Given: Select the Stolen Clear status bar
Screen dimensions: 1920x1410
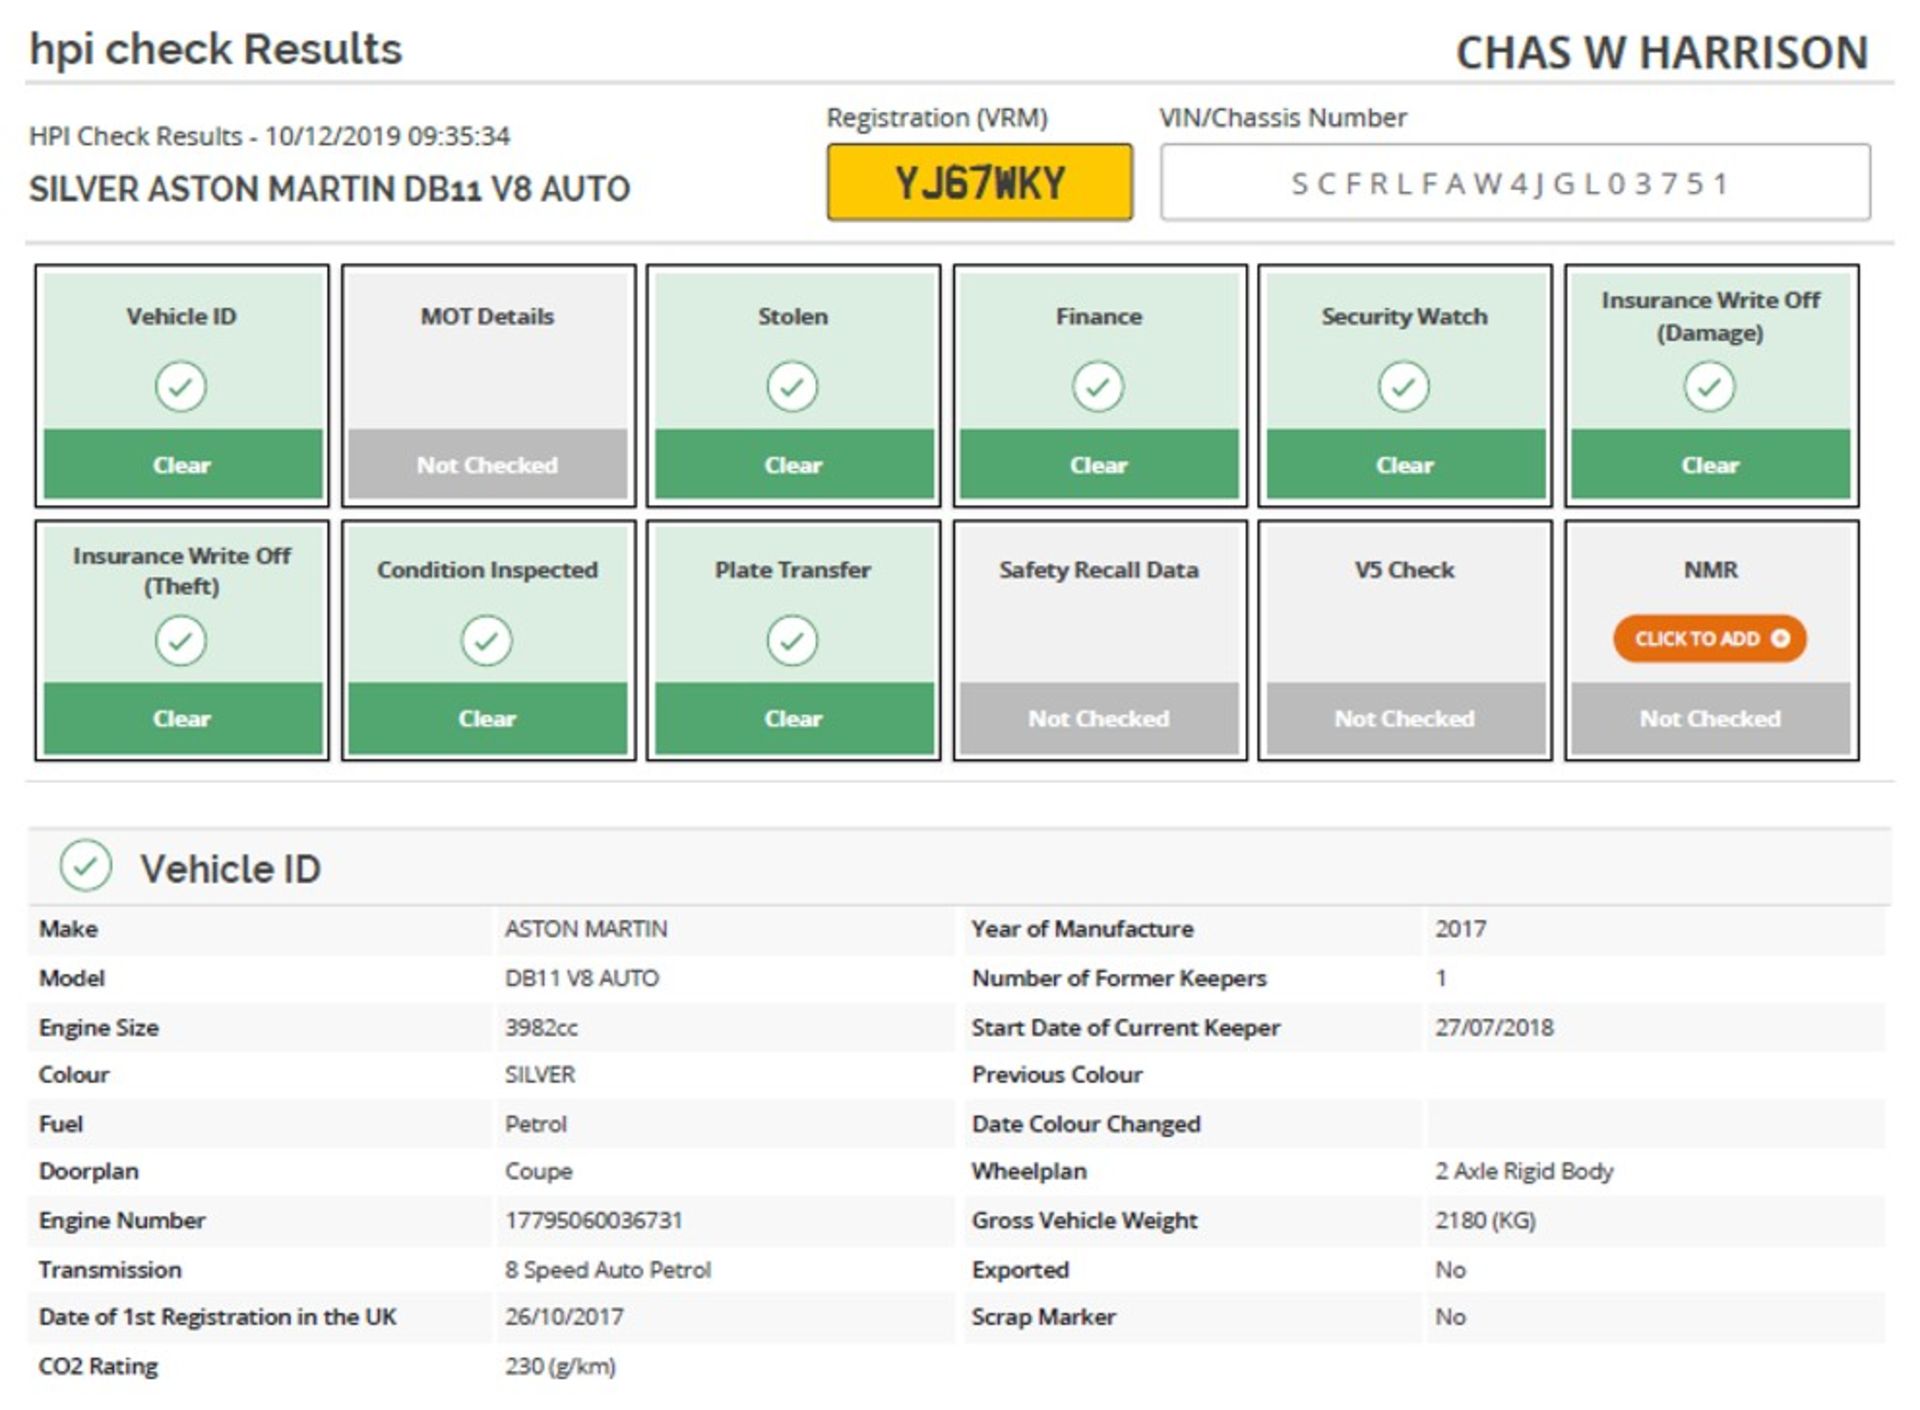Looking at the screenshot, I should coord(793,464).
